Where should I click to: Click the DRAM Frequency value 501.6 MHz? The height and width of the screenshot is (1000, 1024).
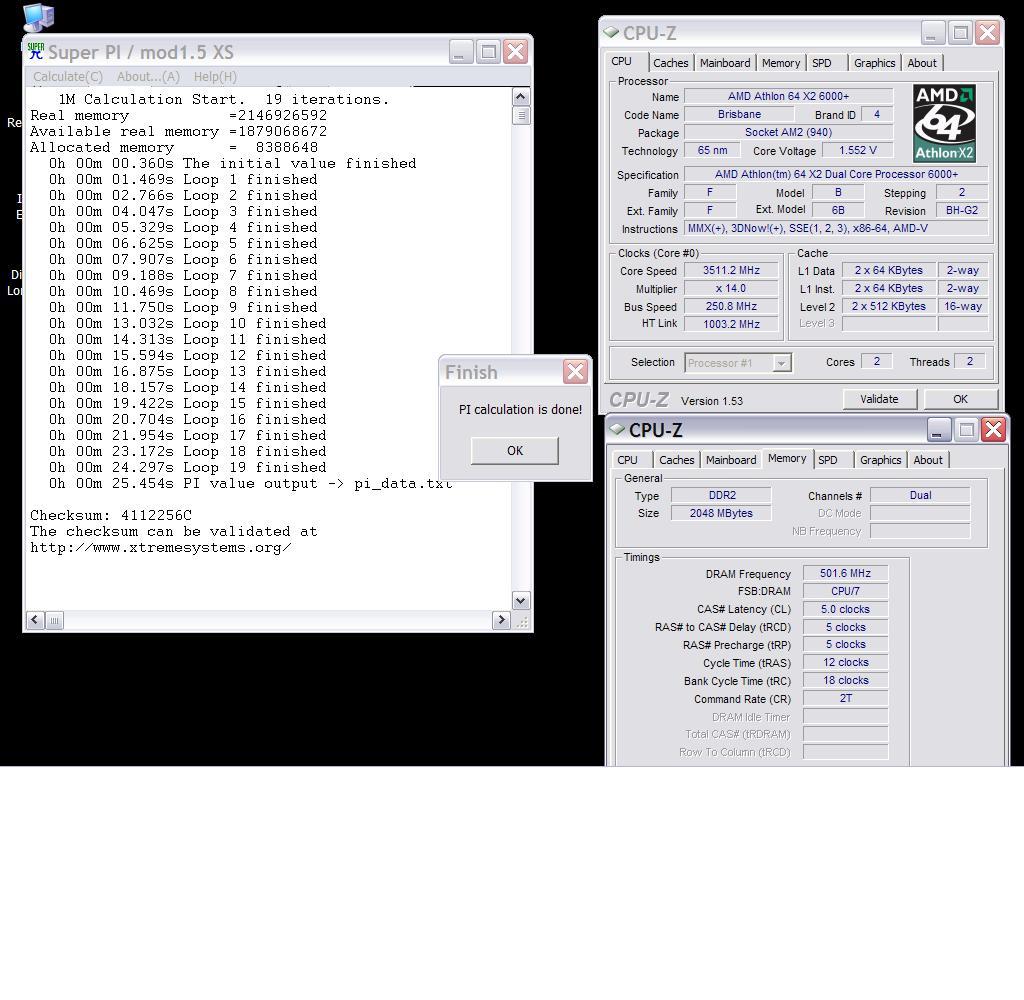point(845,573)
